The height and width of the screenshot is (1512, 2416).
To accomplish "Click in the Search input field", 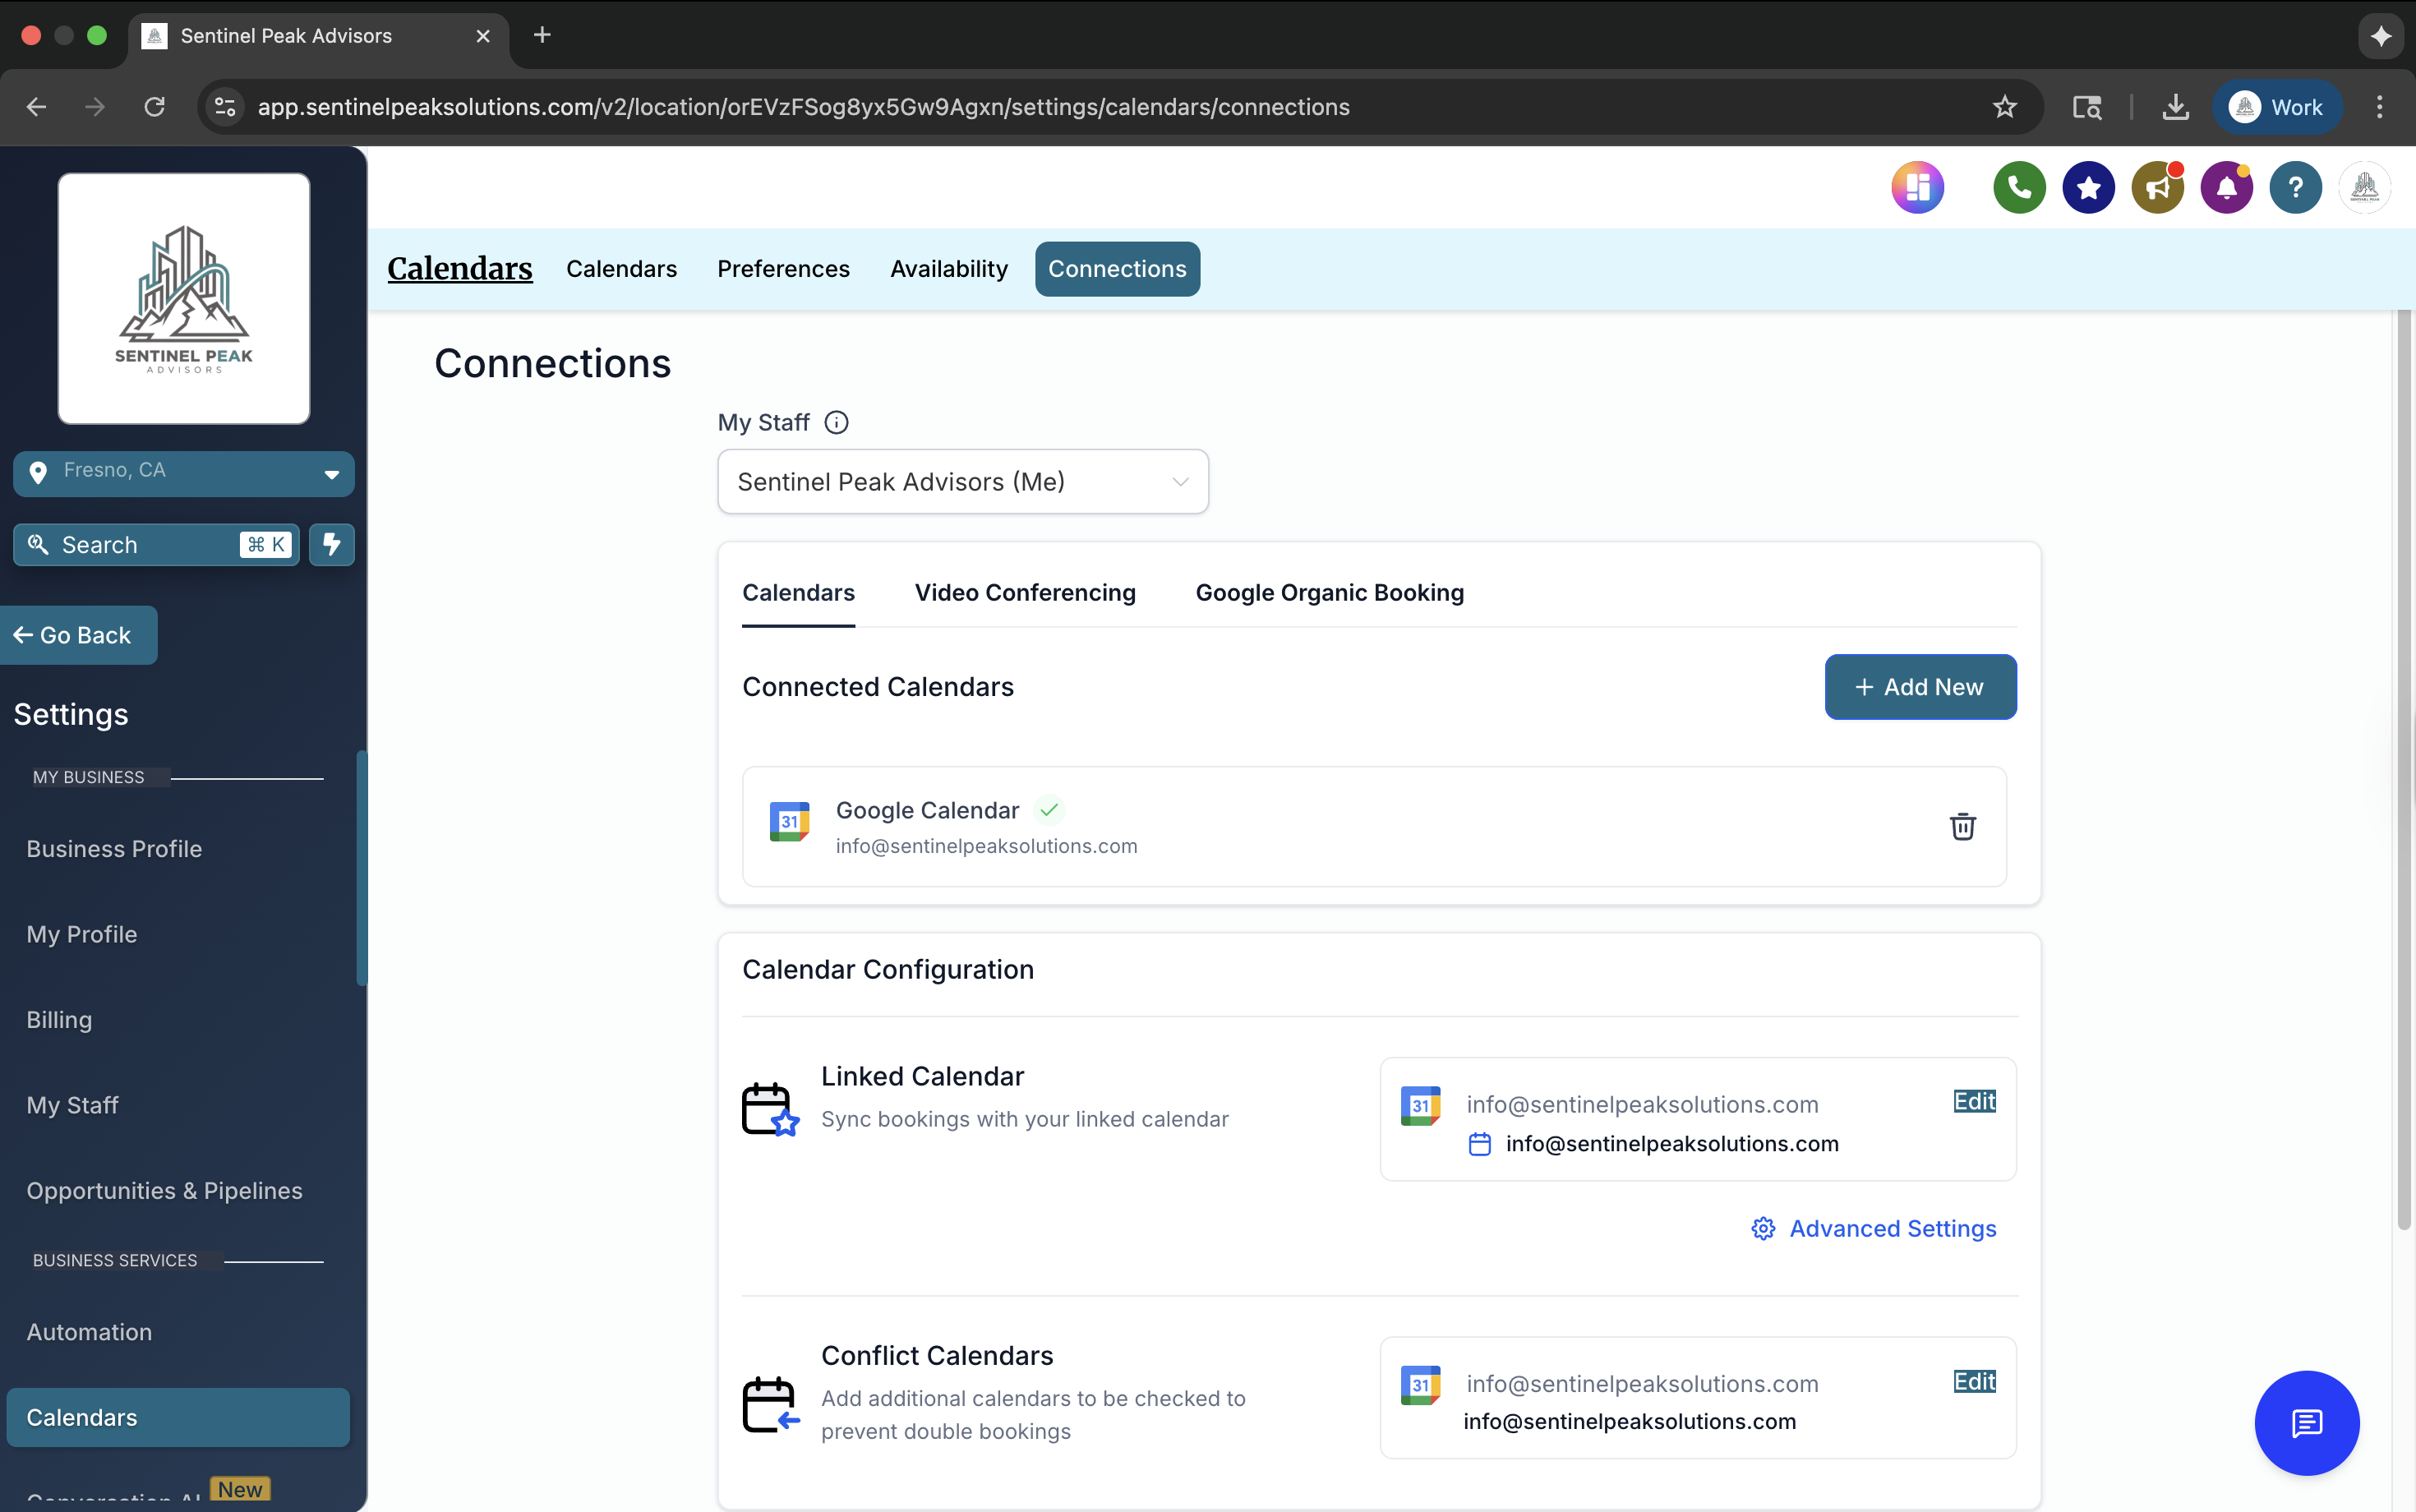I will click(130, 544).
